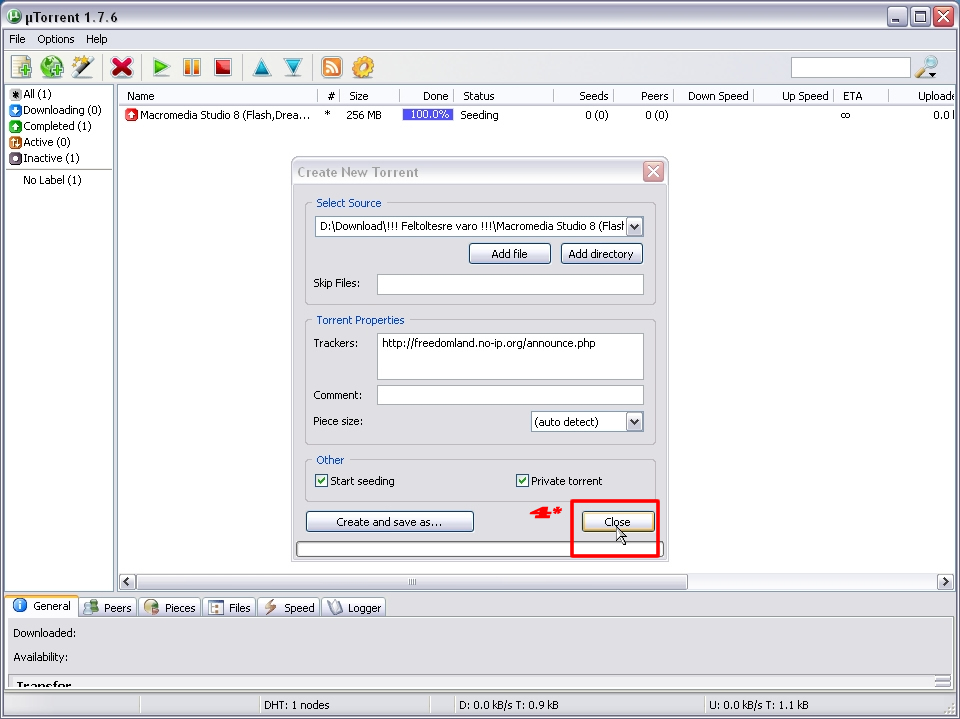
Task: Click the Create and save as button
Action: click(x=389, y=522)
